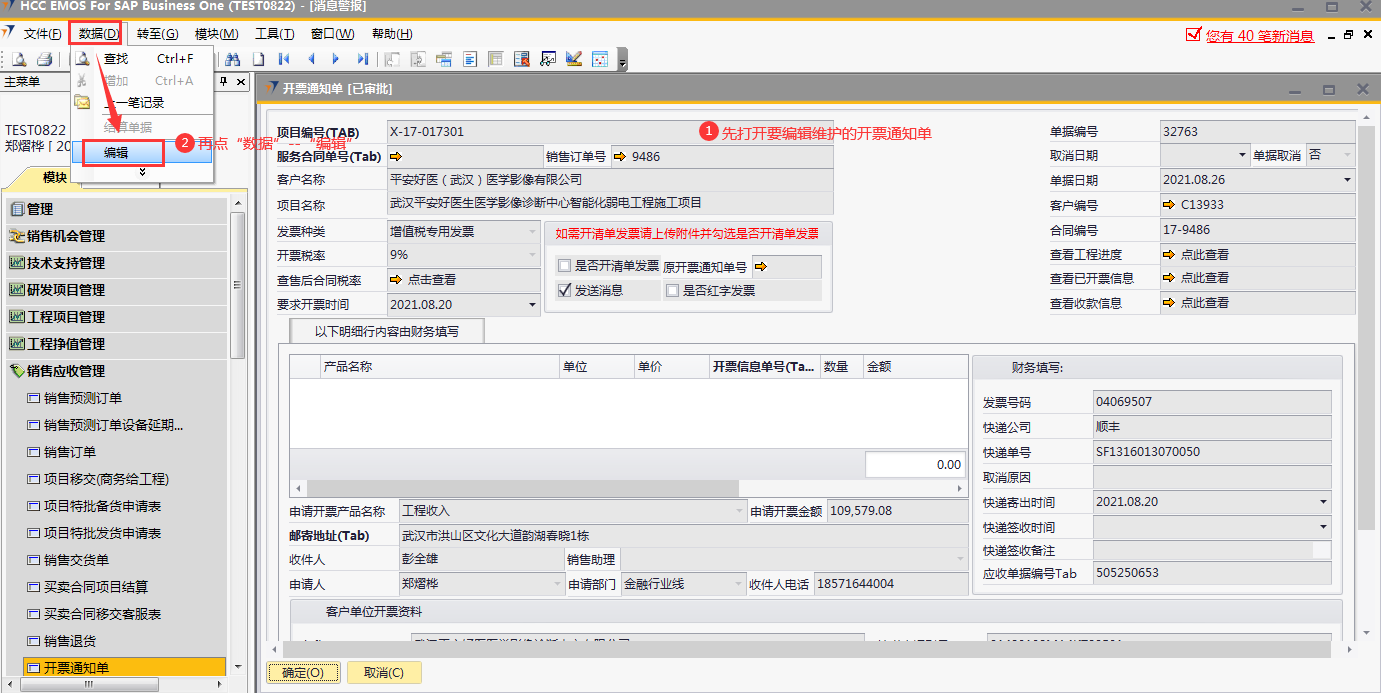Expand the 快递寄出时间 date dropdown
This screenshot has width=1381, height=693.
pos(1323,502)
